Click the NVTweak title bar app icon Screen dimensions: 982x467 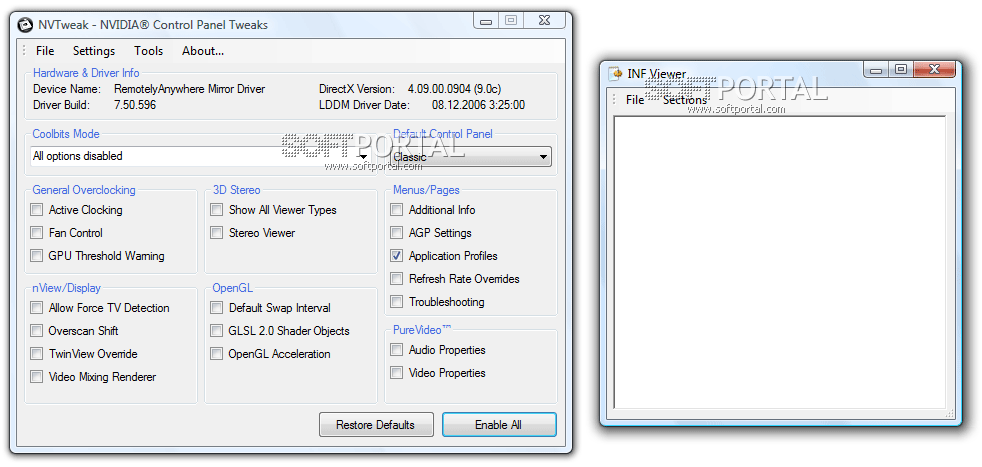click(x=24, y=25)
